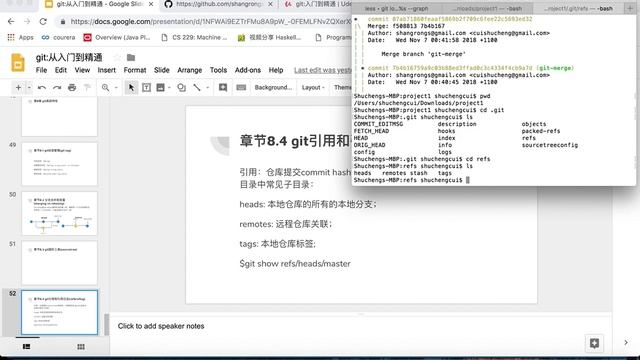
Task: Click the browser Back arrow
Action: [x=11, y=21]
